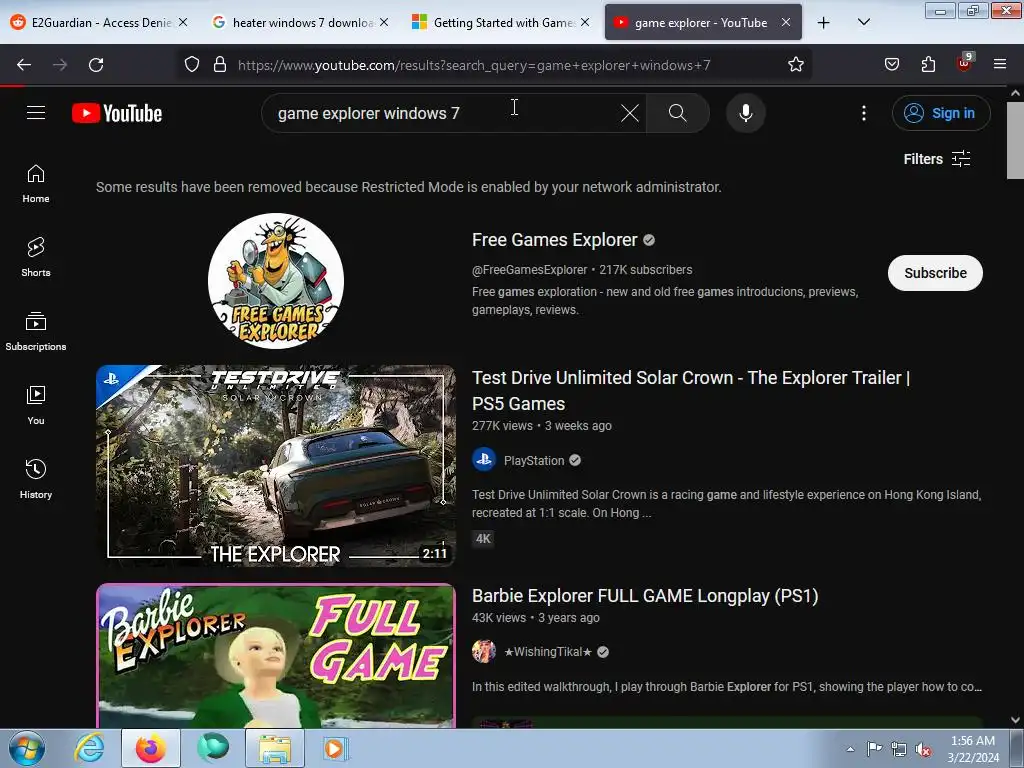
Task: Open the list all tabs dropdown
Action: 863,22
